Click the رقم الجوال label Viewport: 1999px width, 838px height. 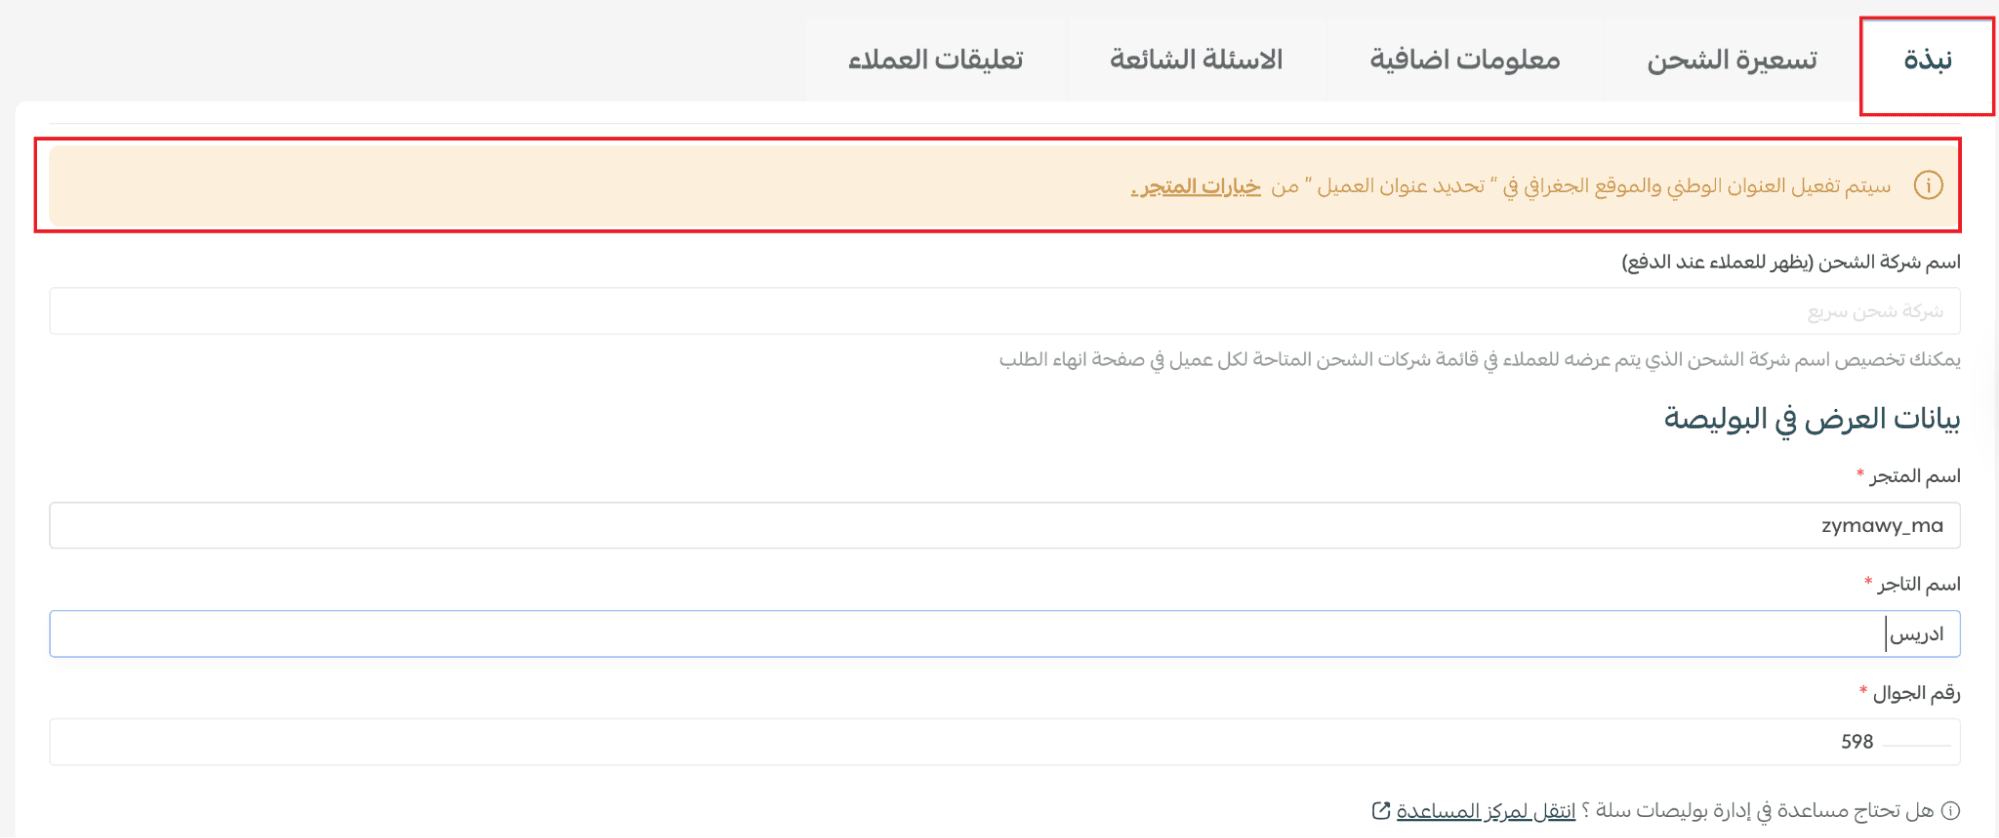click(1916, 693)
